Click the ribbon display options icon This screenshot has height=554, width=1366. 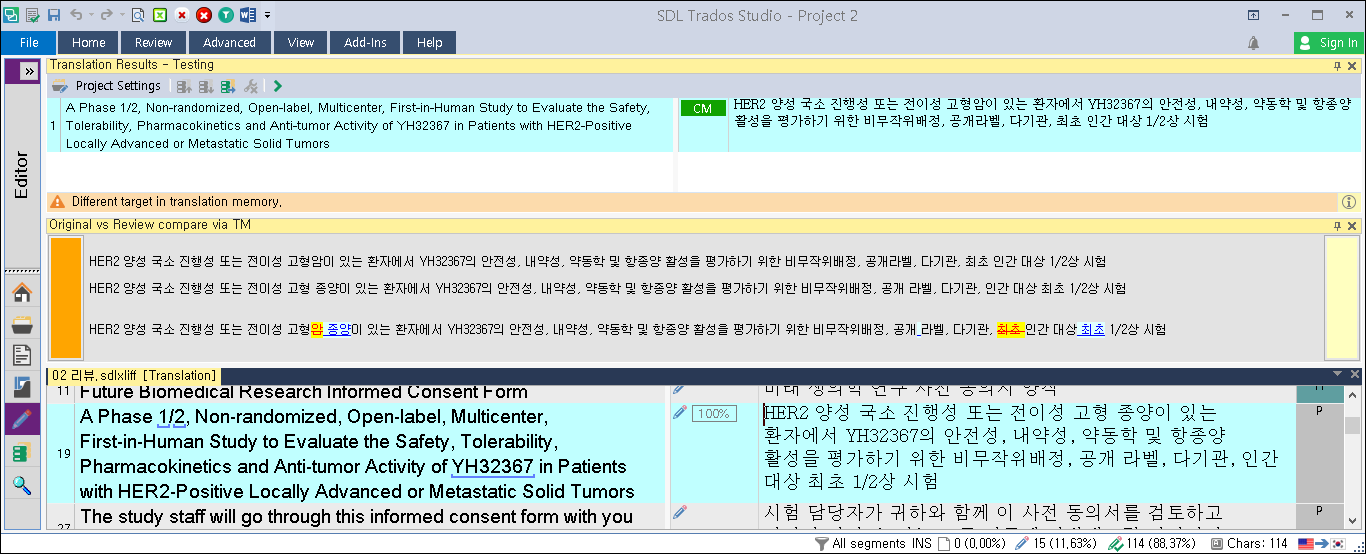pos(1253,15)
